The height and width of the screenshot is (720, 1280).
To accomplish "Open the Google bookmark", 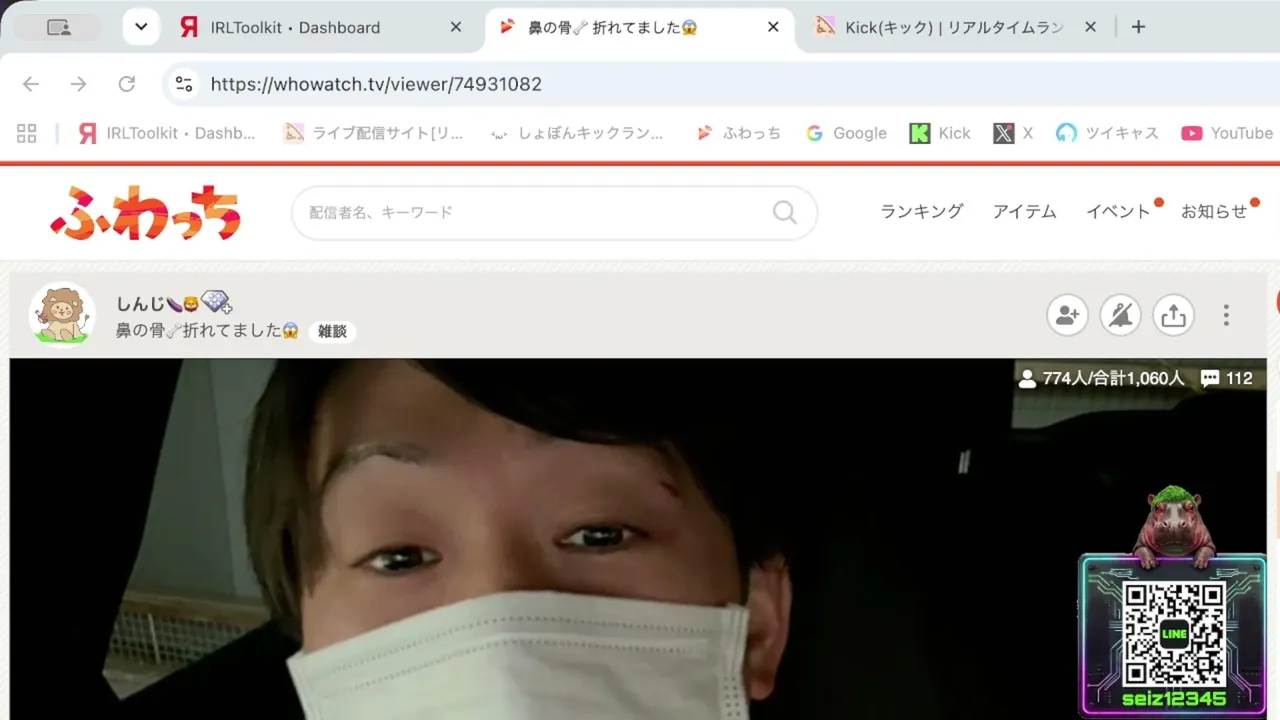I will (x=846, y=133).
